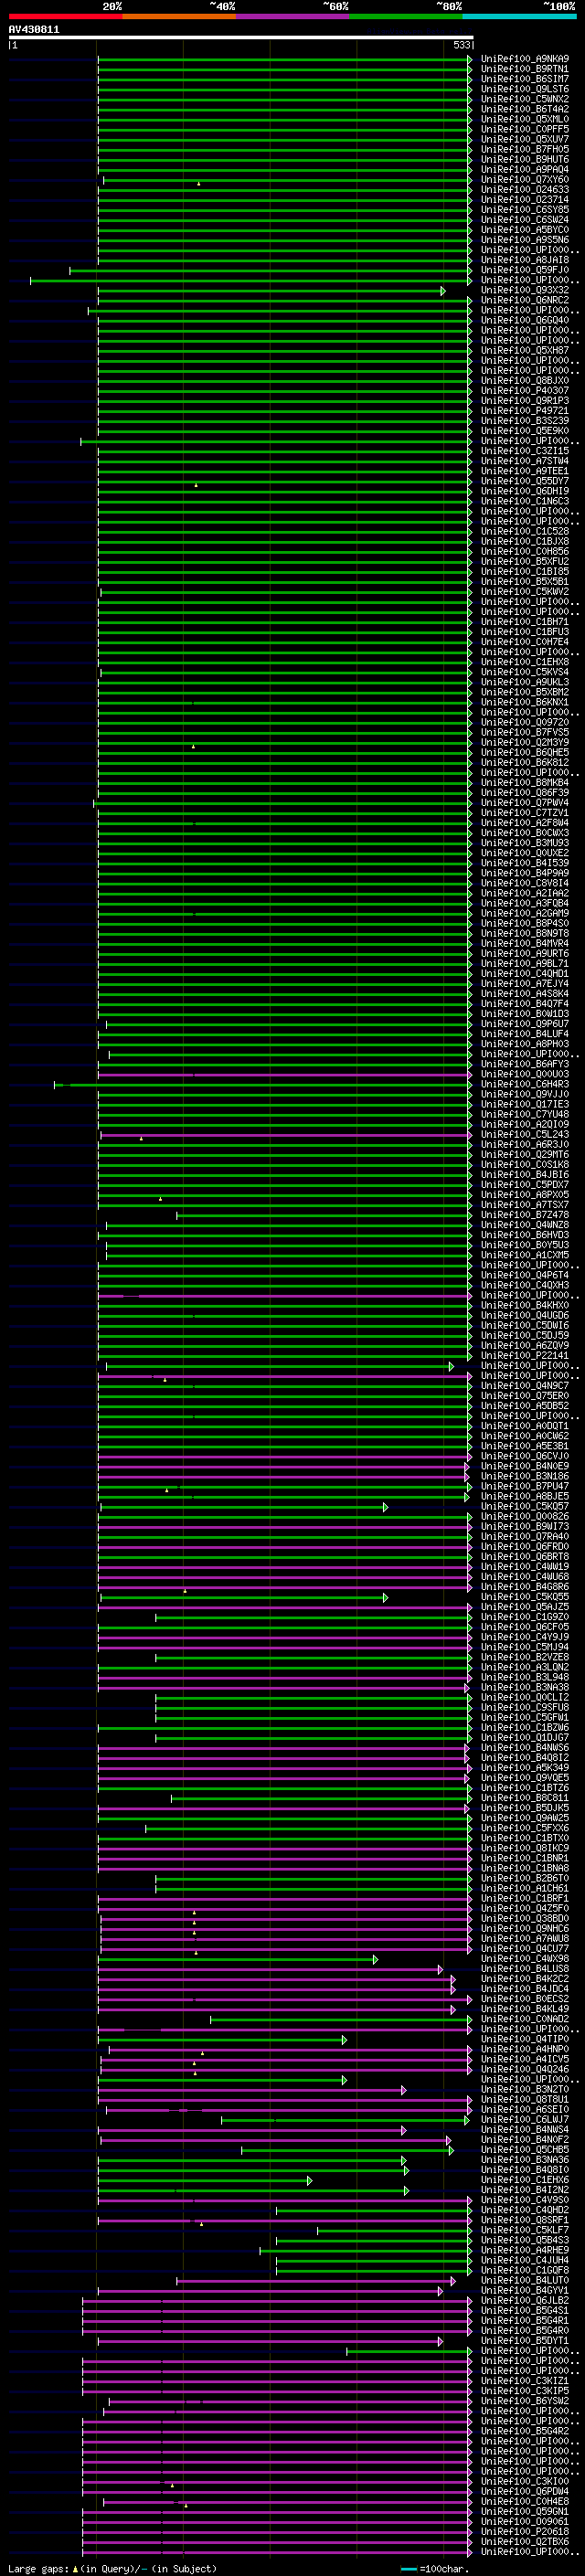Select the UniRef100_P40307 label
Screen dimensions: 585x2576
click(x=525, y=391)
